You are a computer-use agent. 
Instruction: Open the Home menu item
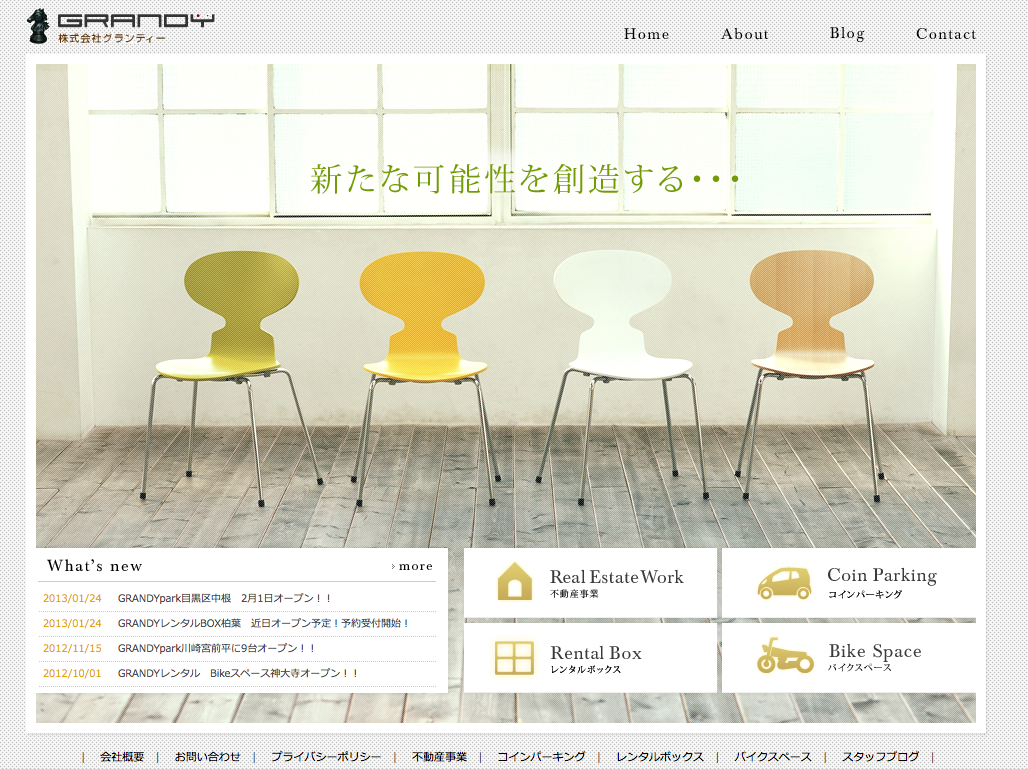tap(646, 34)
